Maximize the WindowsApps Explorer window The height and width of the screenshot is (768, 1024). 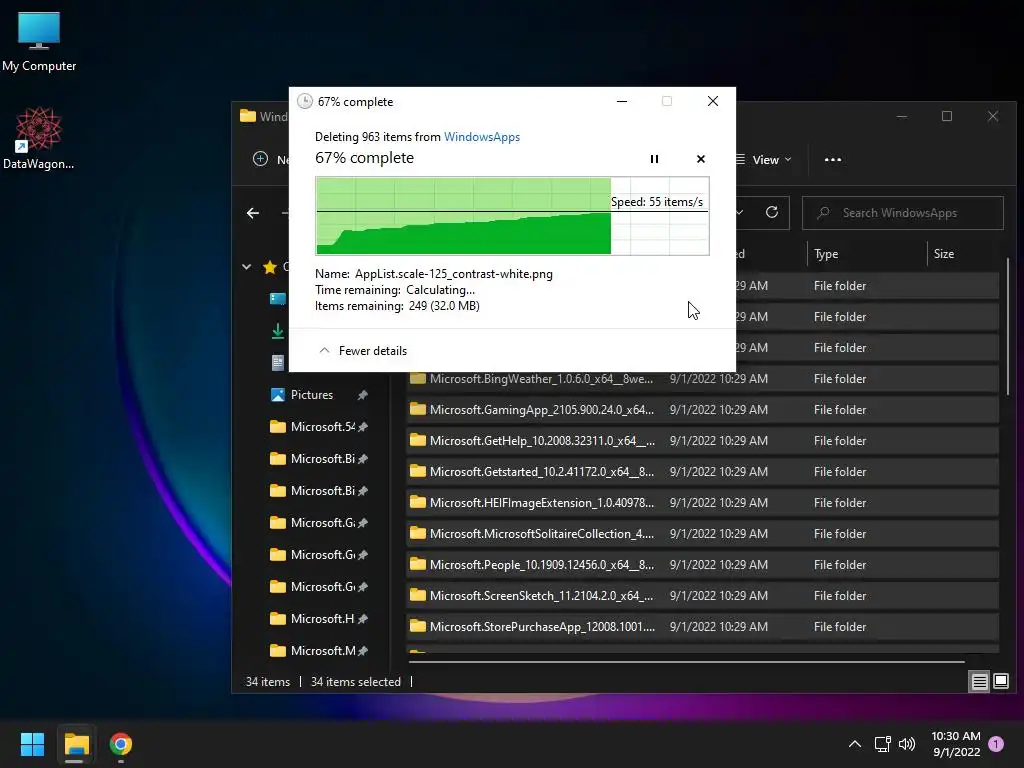click(x=947, y=116)
